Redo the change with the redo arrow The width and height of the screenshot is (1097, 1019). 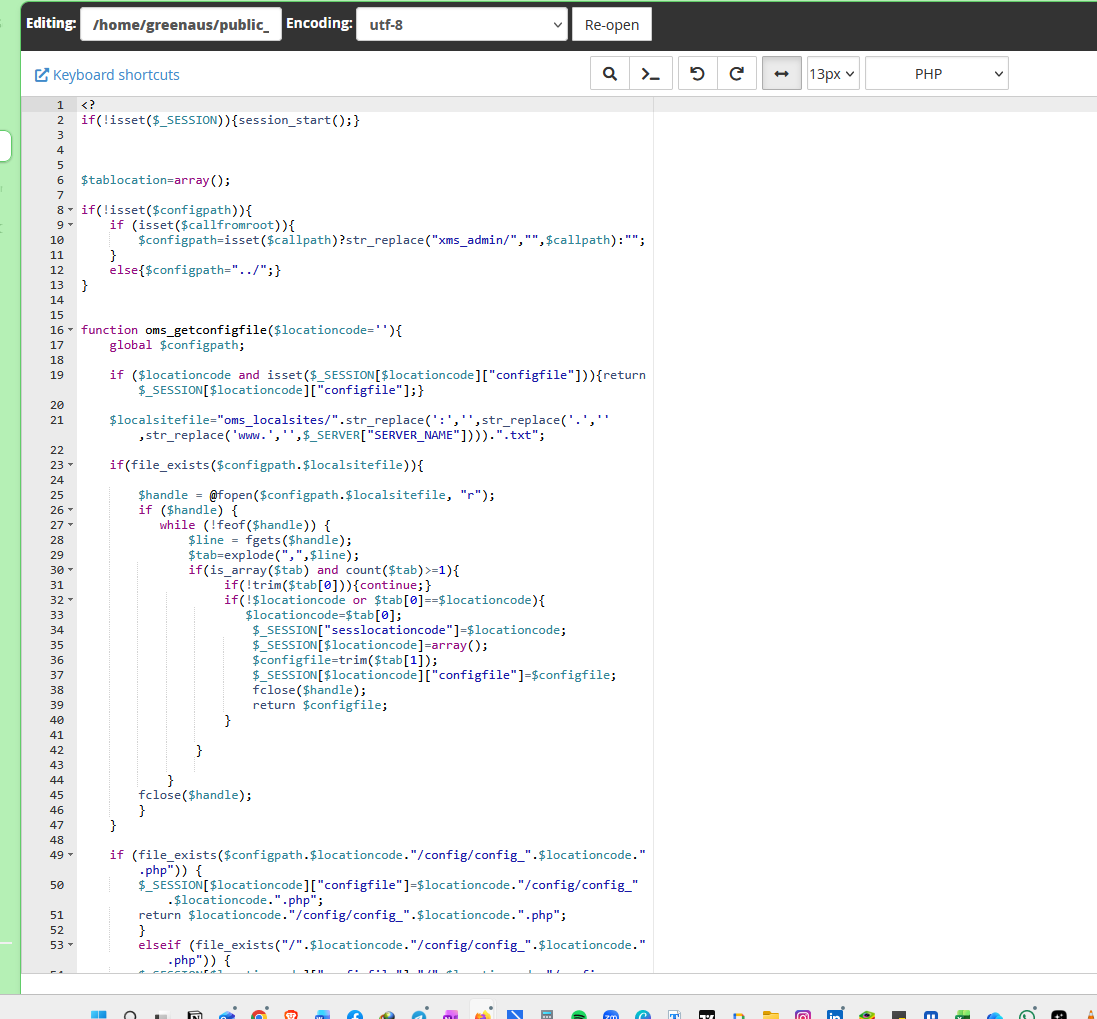pyautogui.click(x=737, y=74)
